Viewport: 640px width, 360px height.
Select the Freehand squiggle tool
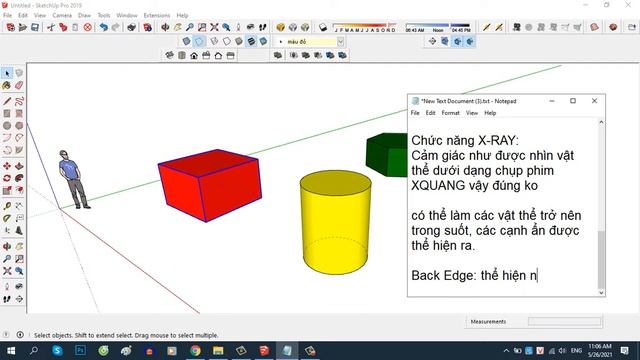[x=19, y=101]
